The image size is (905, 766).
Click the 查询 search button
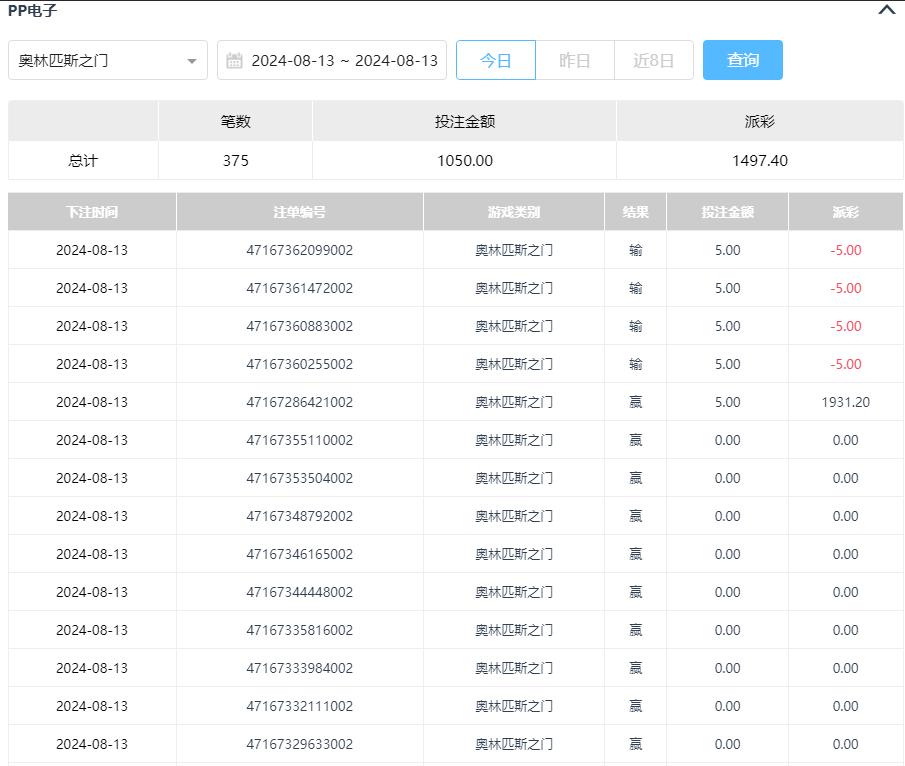[x=743, y=60]
